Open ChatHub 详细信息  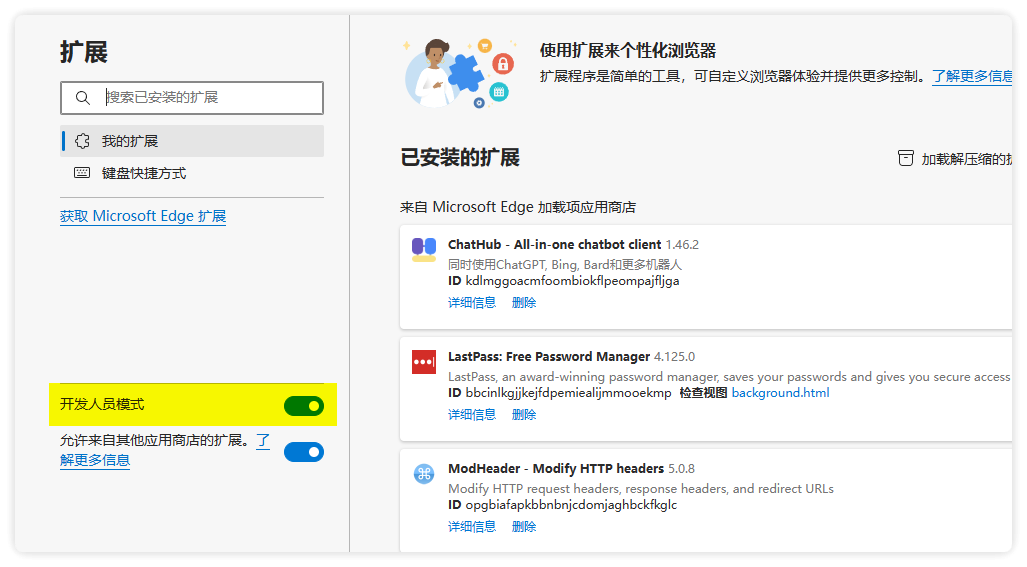pos(472,302)
